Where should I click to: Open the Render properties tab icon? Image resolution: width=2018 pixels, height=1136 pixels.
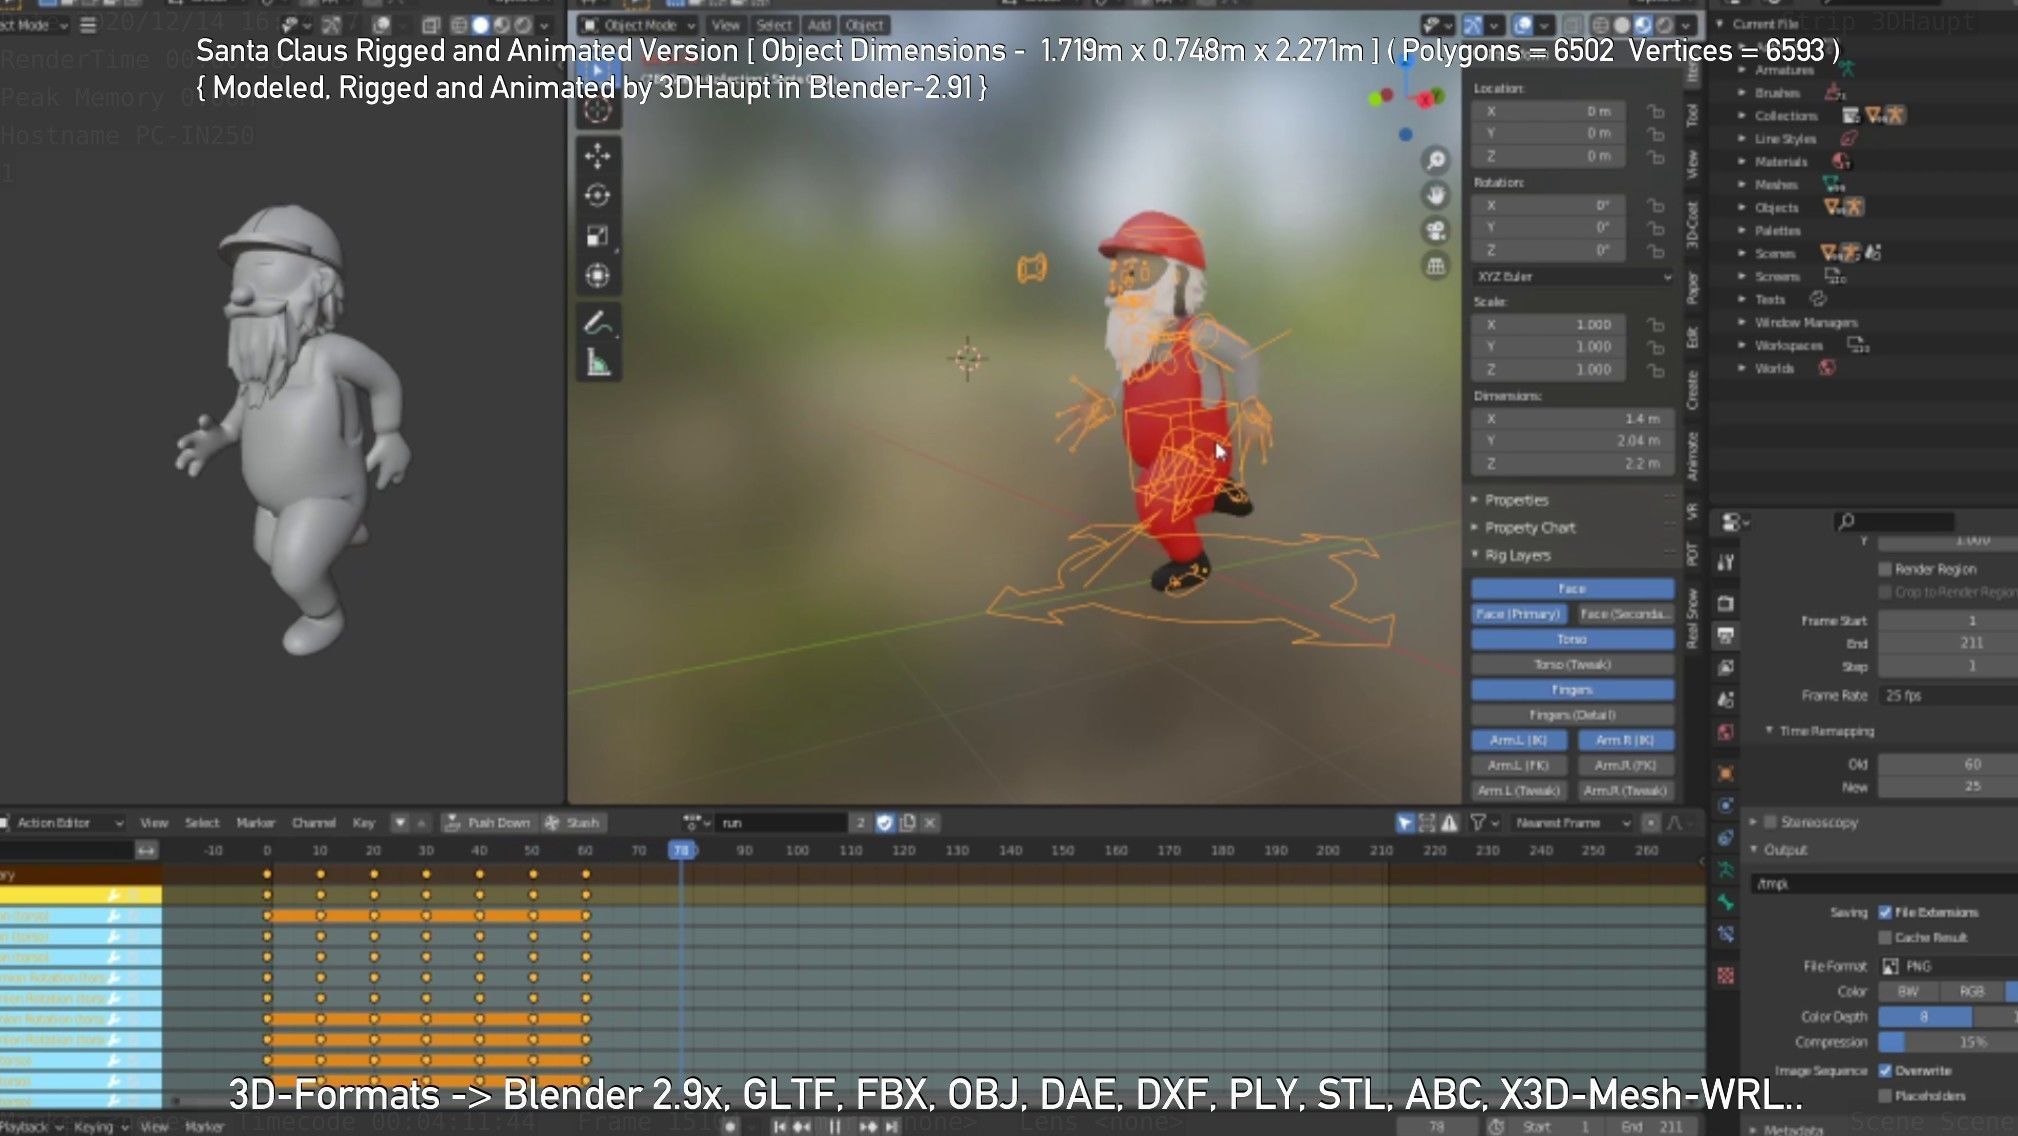pyautogui.click(x=1726, y=603)
